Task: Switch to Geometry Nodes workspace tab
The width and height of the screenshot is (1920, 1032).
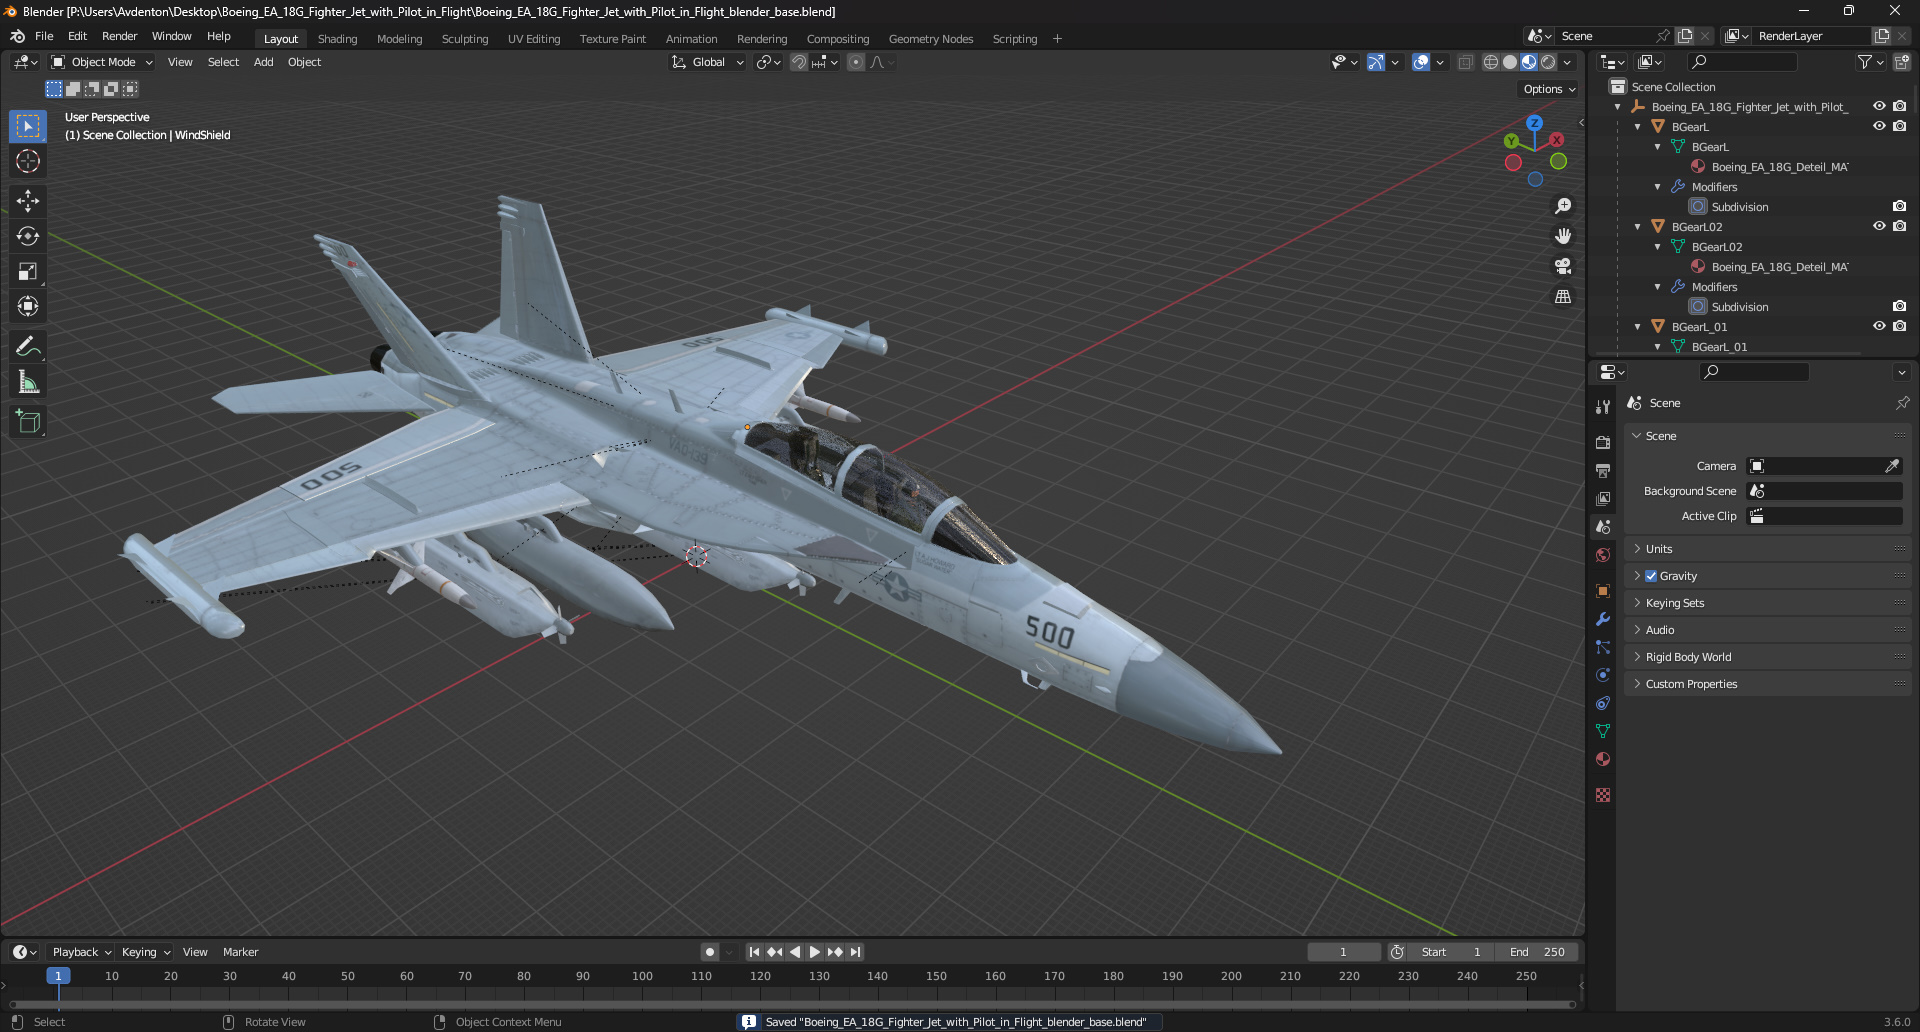Action: [x=931, y=39]
